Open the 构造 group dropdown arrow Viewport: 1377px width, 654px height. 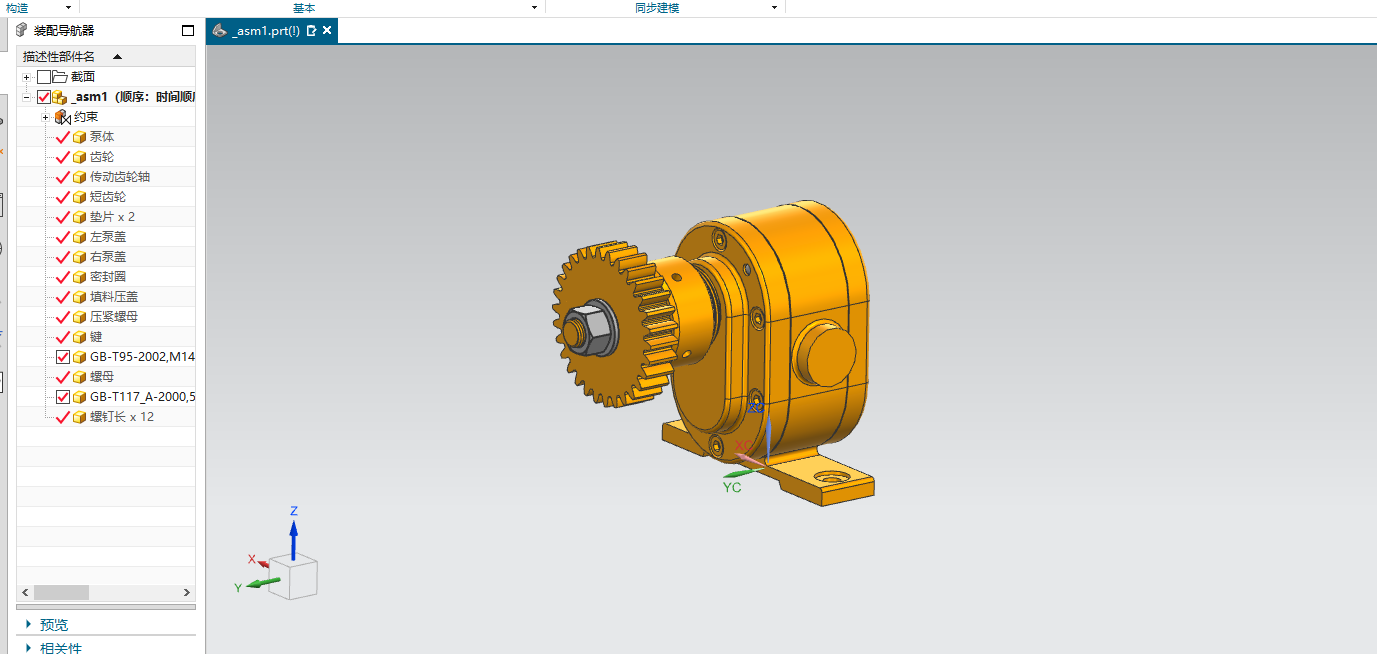click(x=68, y=7)
